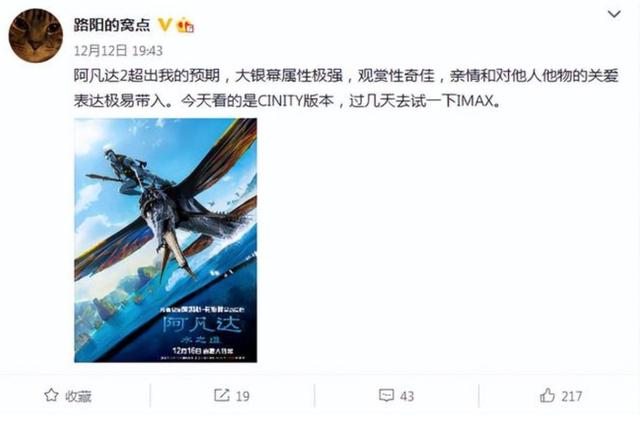Viewport: 640px width, 424px height.
Task: Open the Avatar 2 poster image
Action: pyautogui.click(x=166, y=240)
